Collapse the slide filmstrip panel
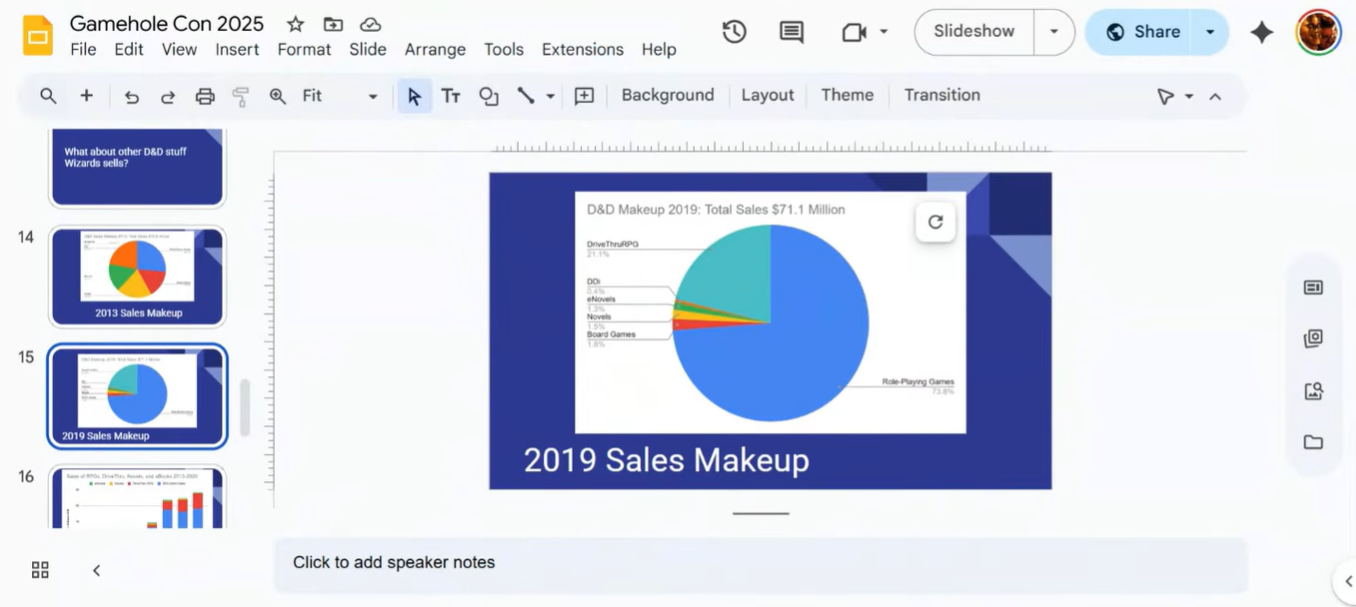Viewport: 1356px width, 607px height. pos(97,570)
